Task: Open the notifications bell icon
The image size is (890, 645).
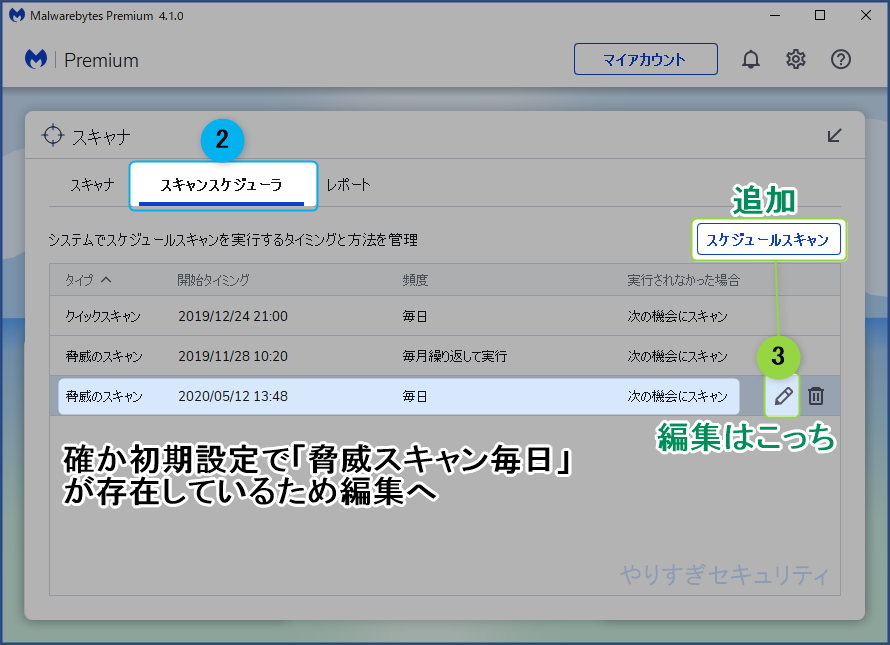Action: 750,60
